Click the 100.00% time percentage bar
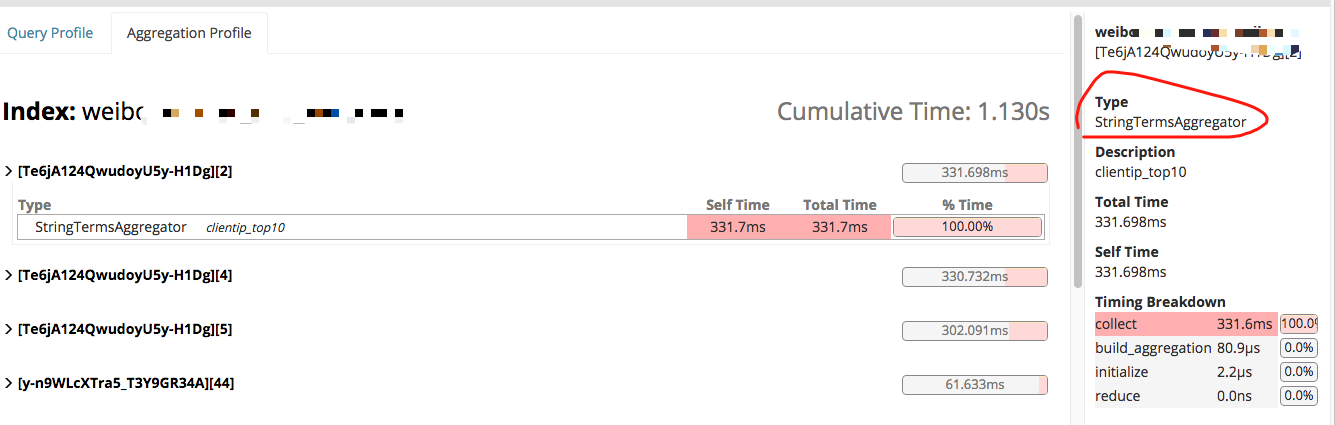Image resolution: width=1335 pixels, height=425 pixels. (x=968, y=227)
